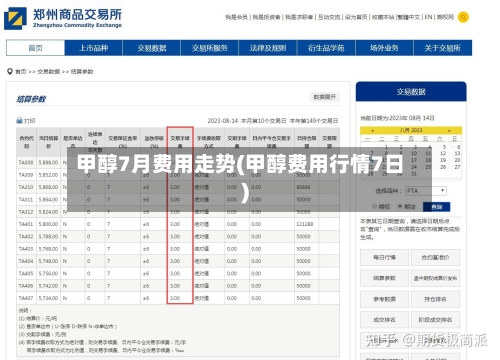Click TA402 settlement price 5,788.00
Viewport: 500px width, 360px height.
click(x=48, y=236)
